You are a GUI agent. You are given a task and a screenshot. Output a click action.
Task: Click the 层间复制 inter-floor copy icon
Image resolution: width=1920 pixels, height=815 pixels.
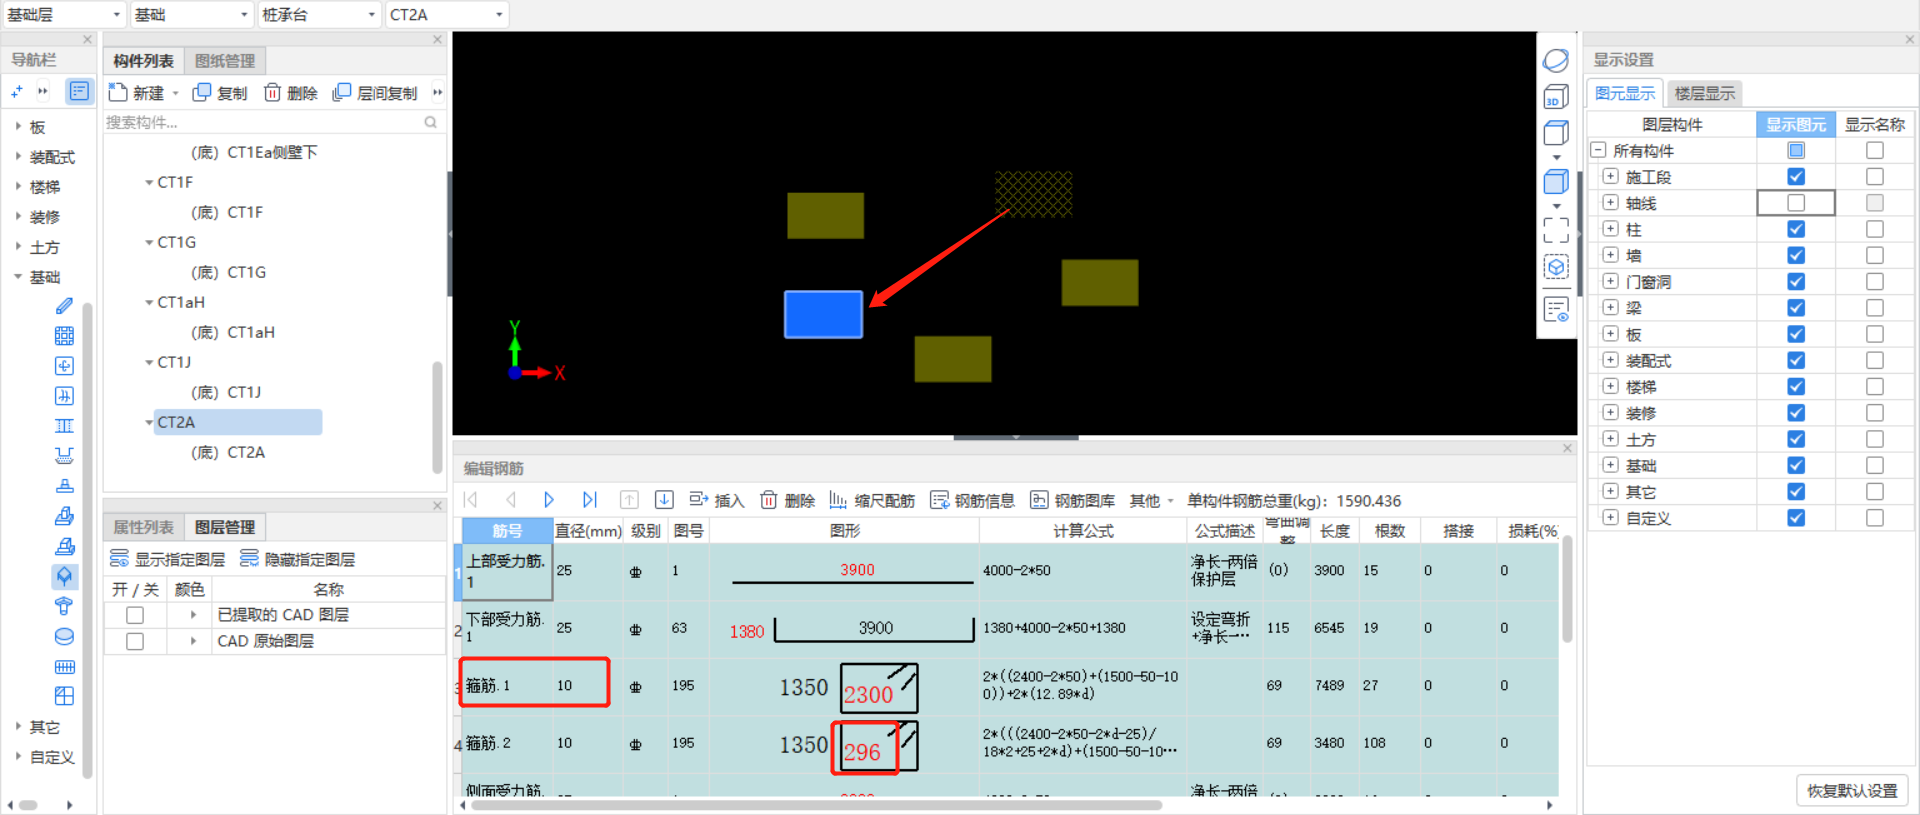[x=342, y=92]
